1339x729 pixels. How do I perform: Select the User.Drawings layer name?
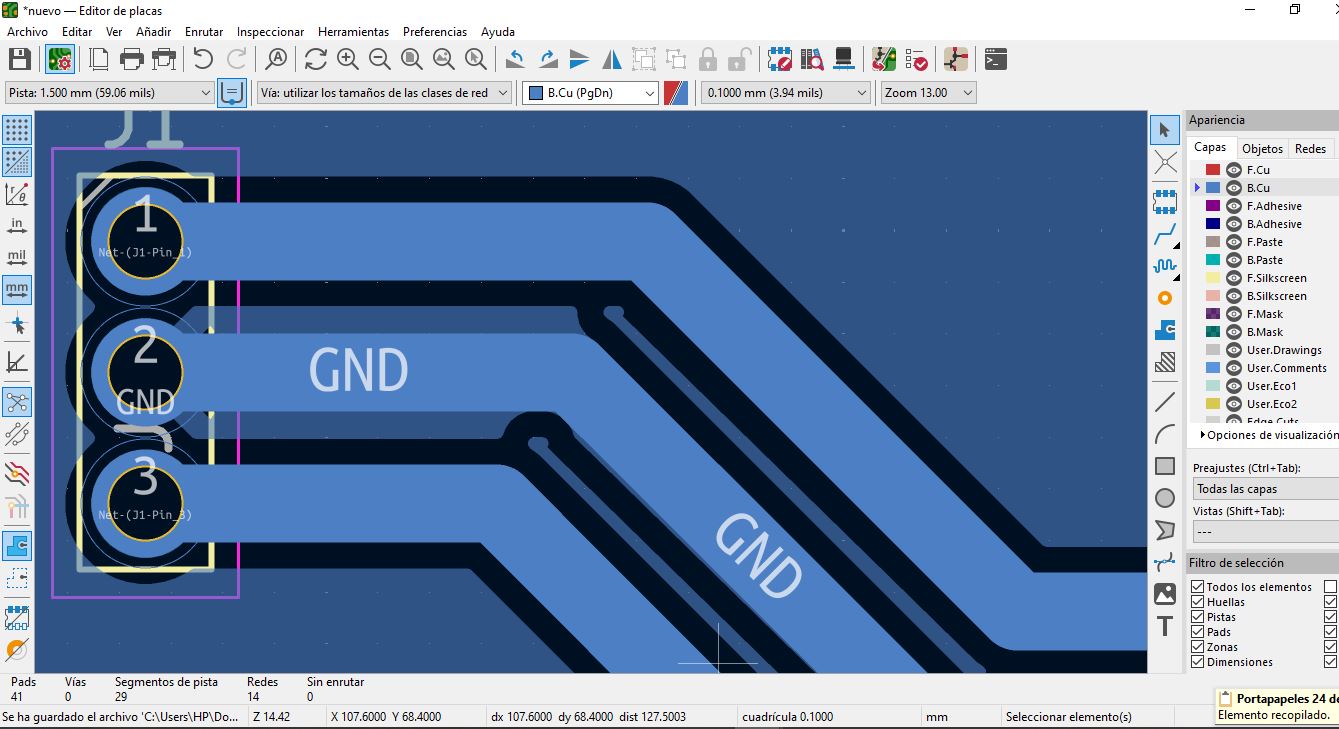1284,350
